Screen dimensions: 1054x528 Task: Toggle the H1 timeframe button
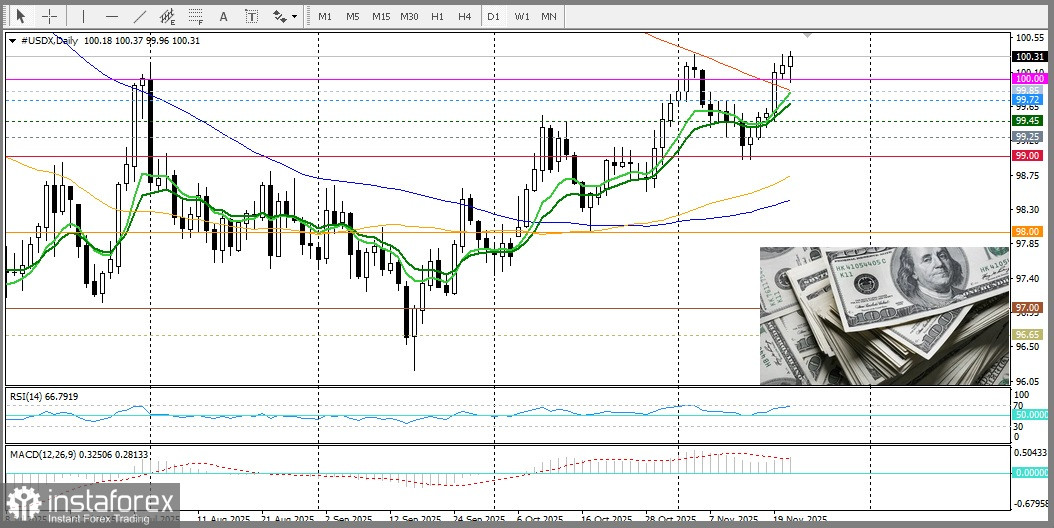point(437,16)
